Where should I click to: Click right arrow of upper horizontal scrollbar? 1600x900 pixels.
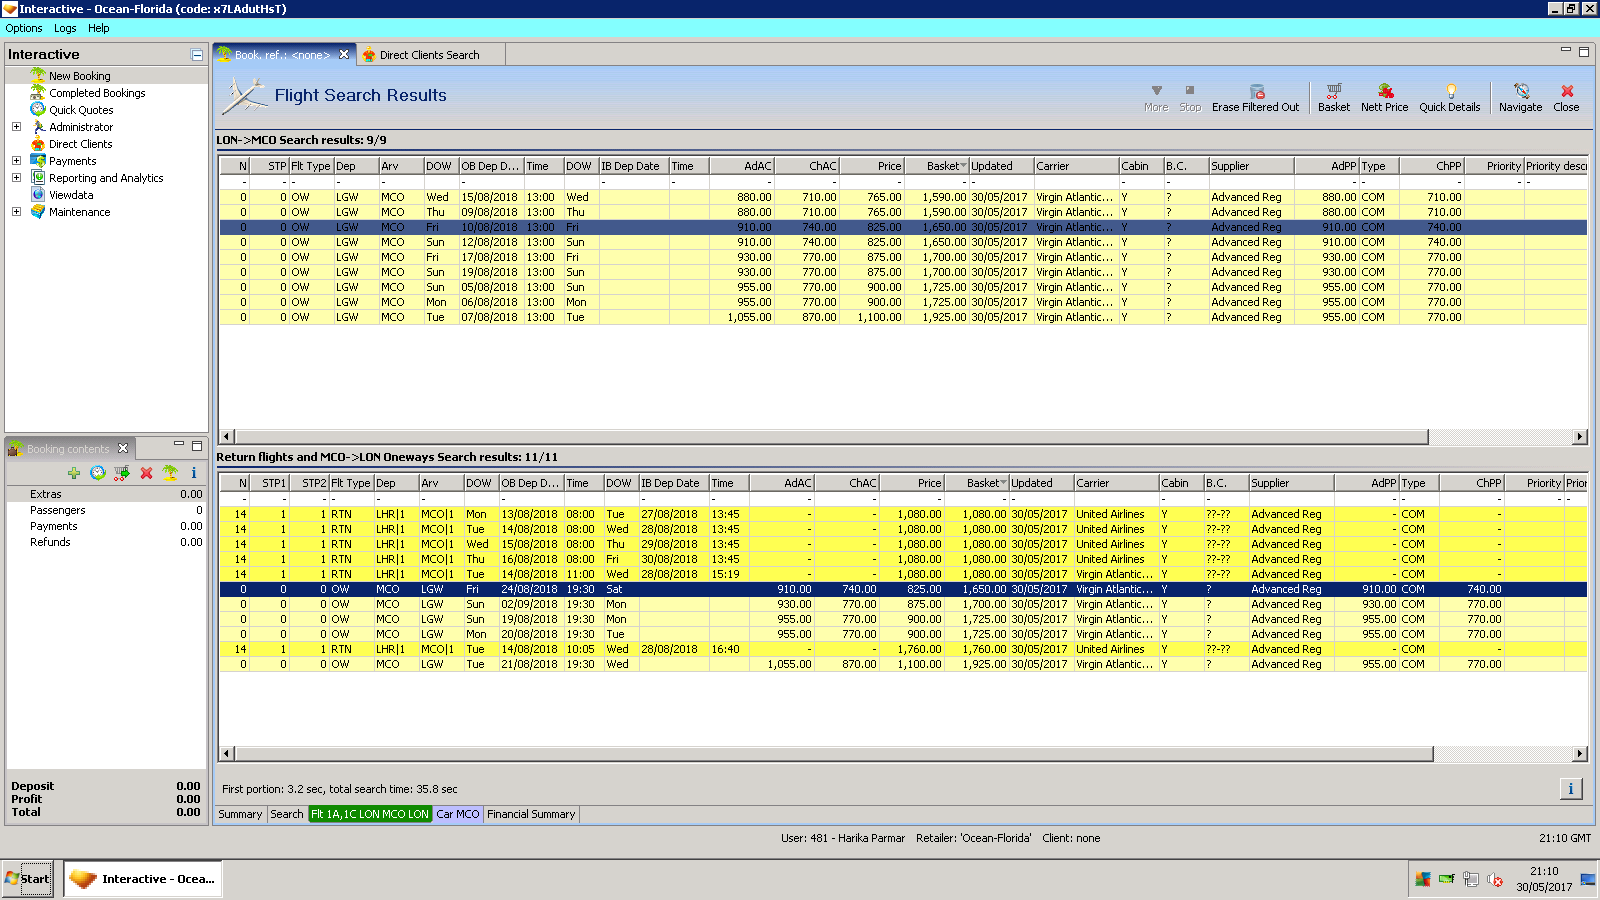[x=1580, y=437]
